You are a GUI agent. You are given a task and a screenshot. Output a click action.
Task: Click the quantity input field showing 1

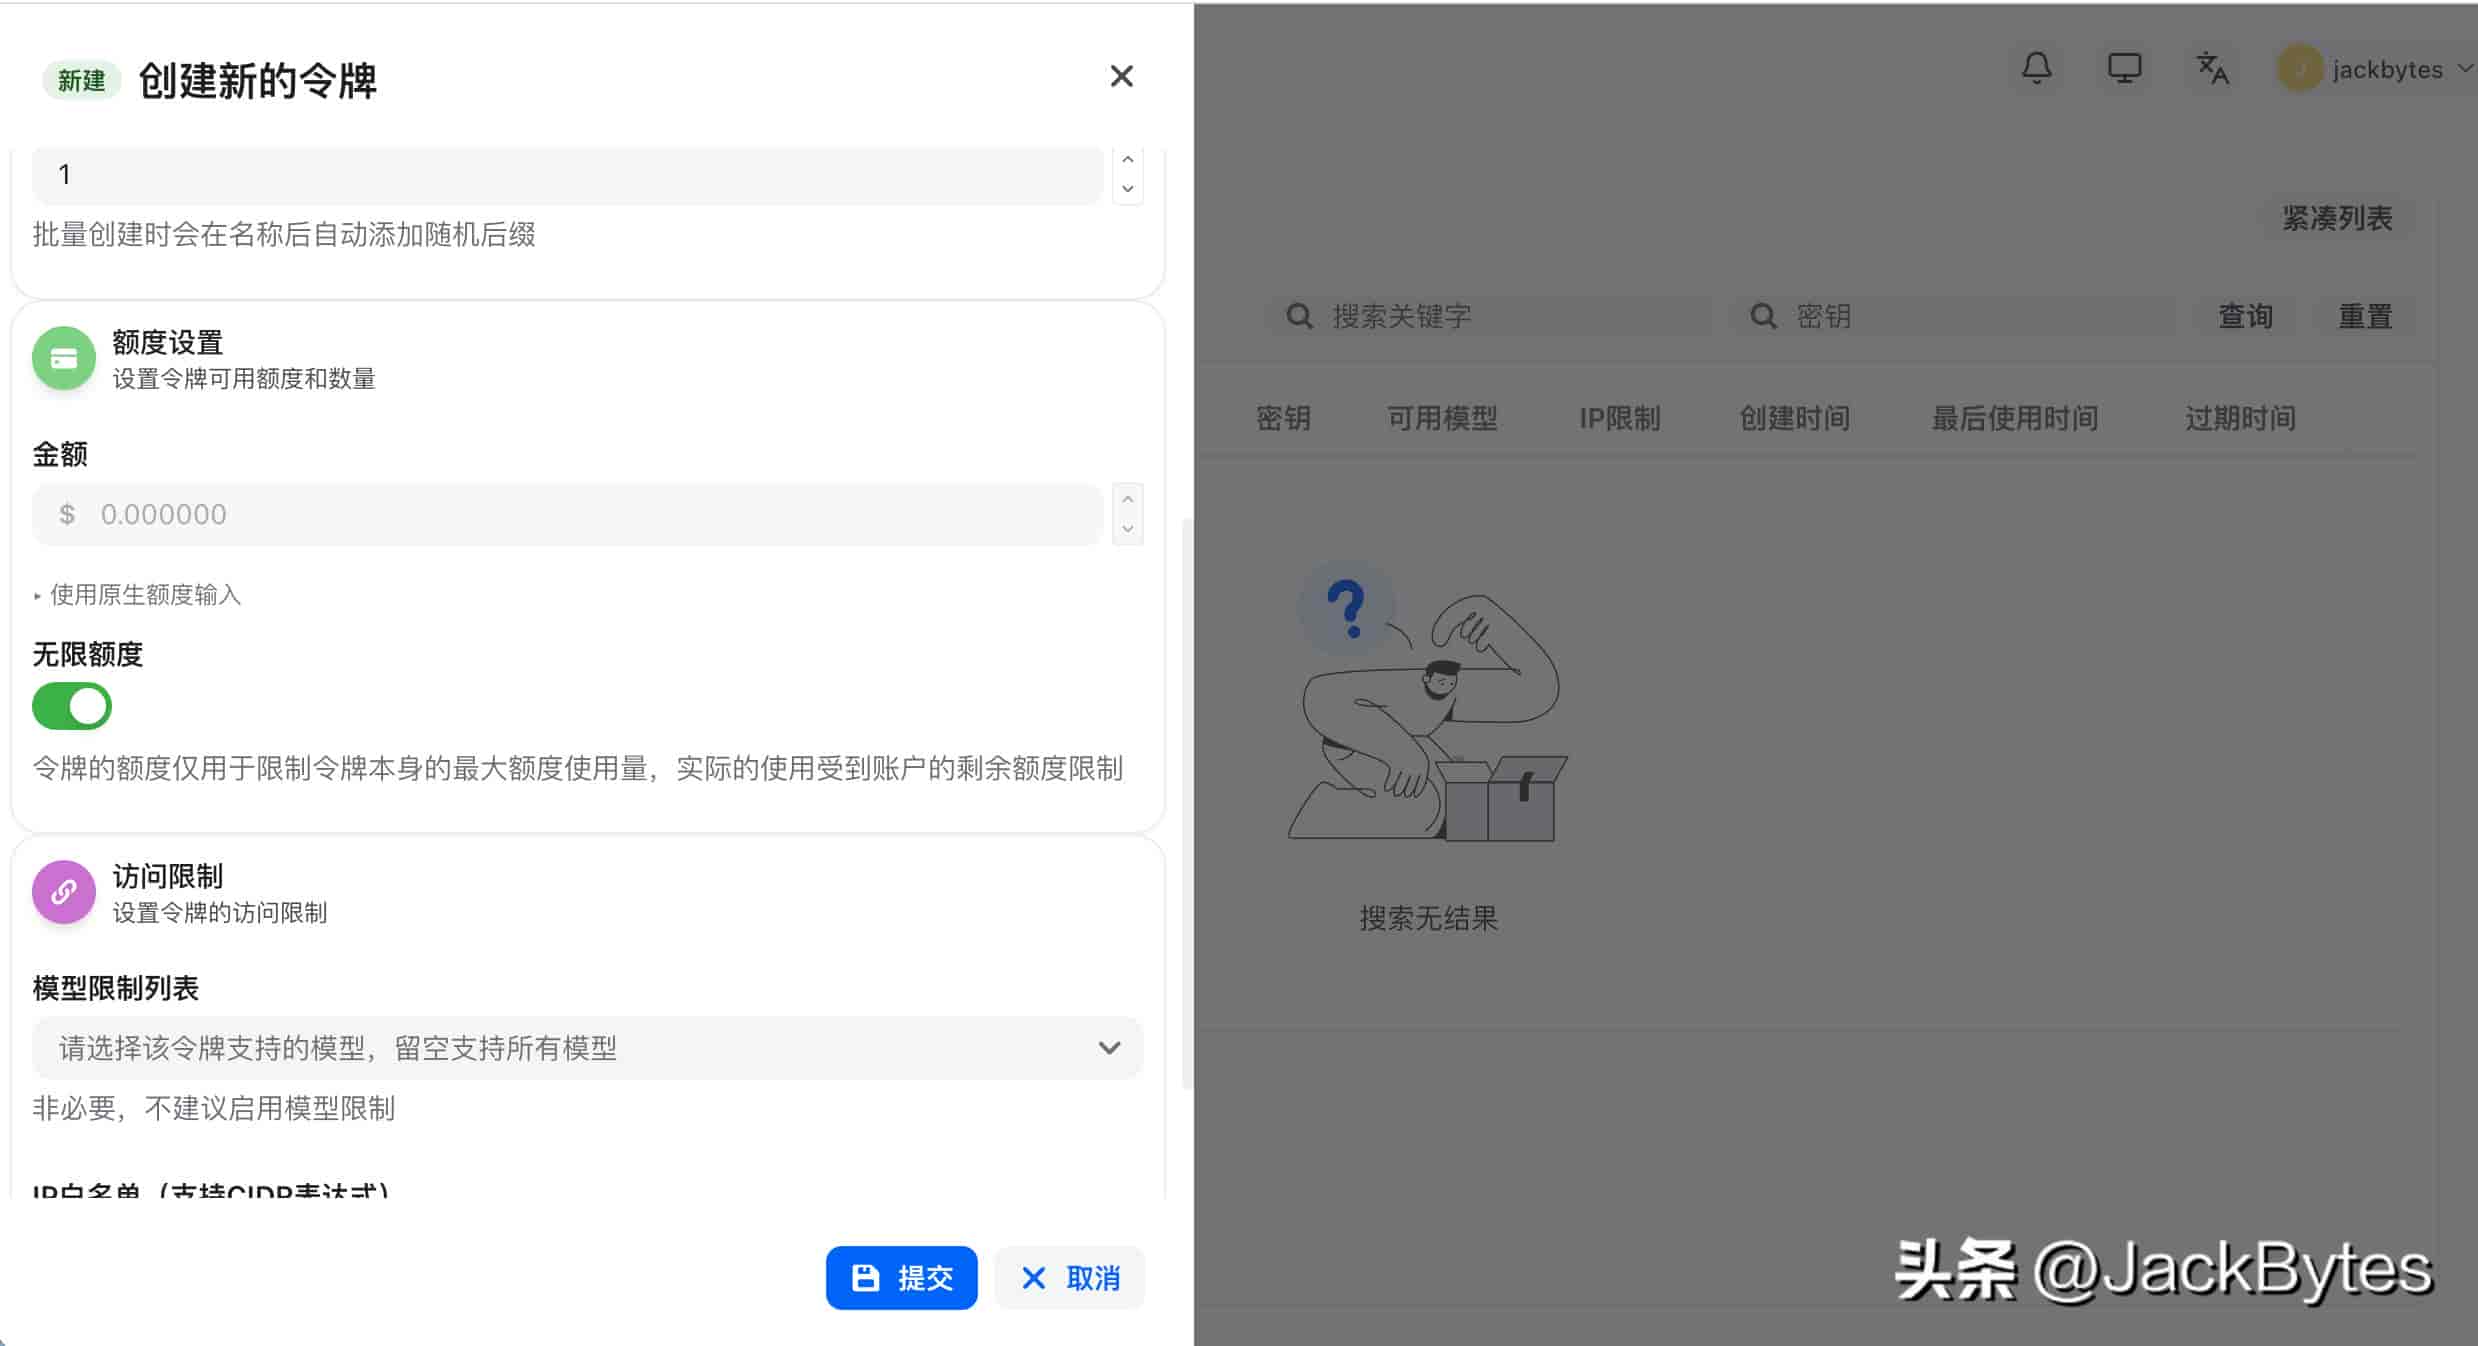click(x=567, y=175)
